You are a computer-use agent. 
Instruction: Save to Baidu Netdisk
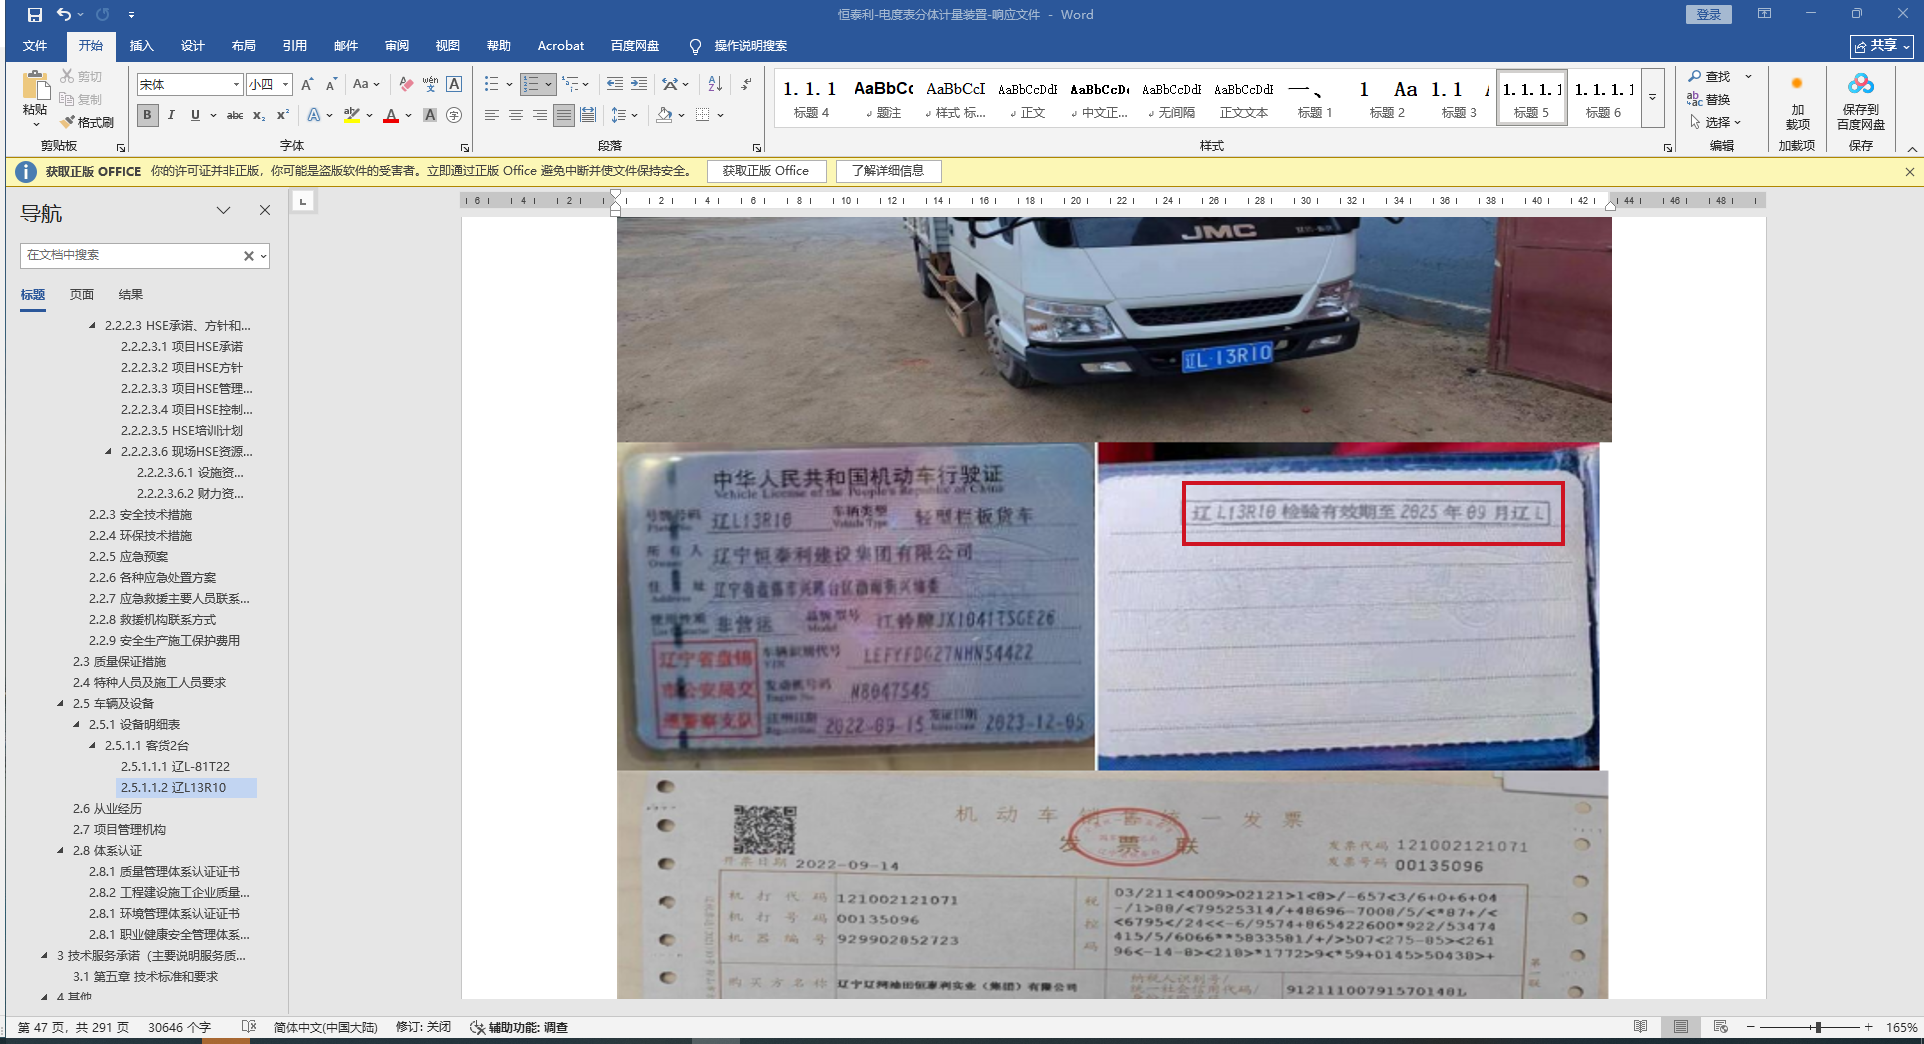[x=1860, y=100]
